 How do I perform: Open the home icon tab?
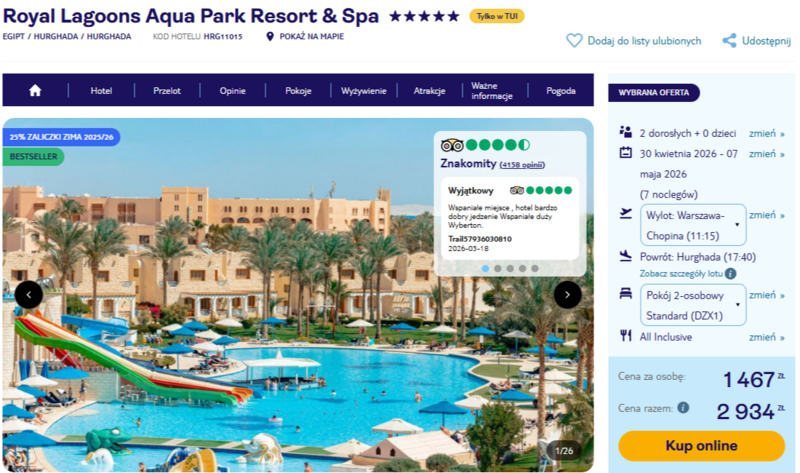[35, 90]
